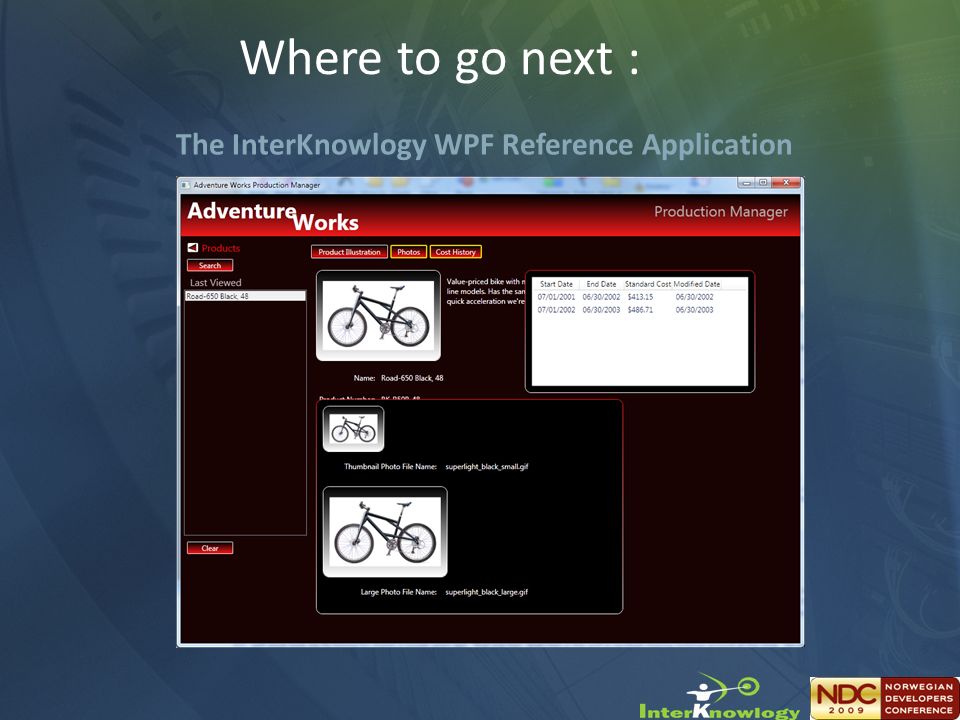Viewport: 960px width, 720px height.
Task: Click the Production Manager title text
Action: (721, 211)
